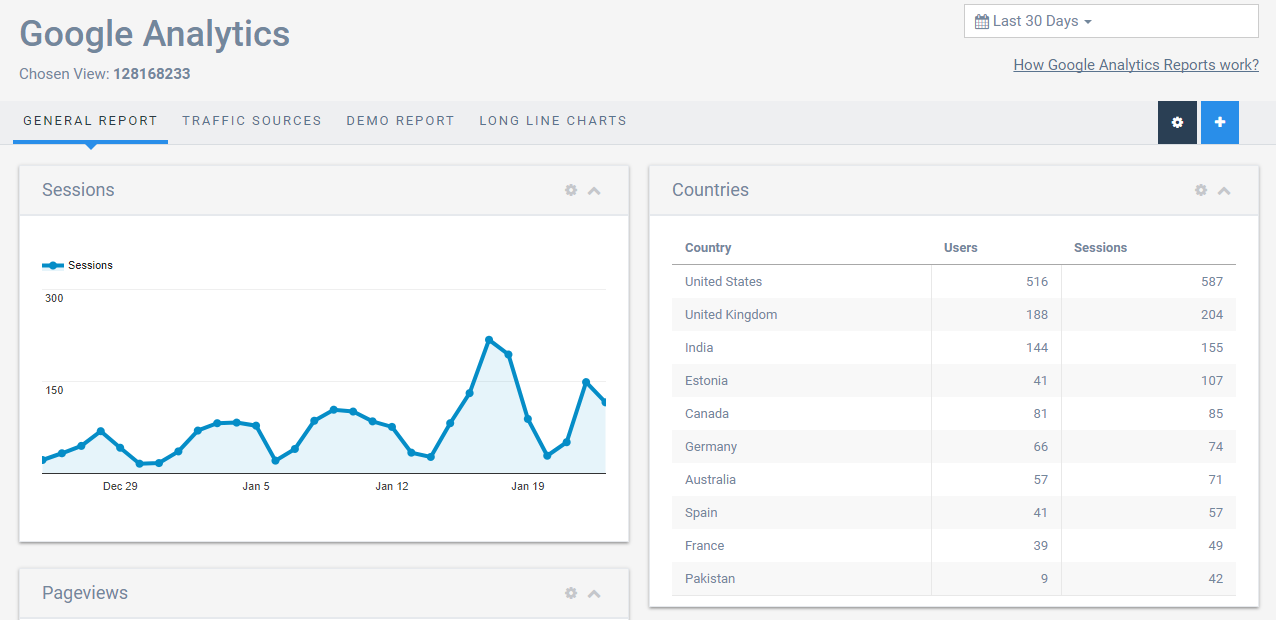Open How Google Analytics Reports work link

1135,65
